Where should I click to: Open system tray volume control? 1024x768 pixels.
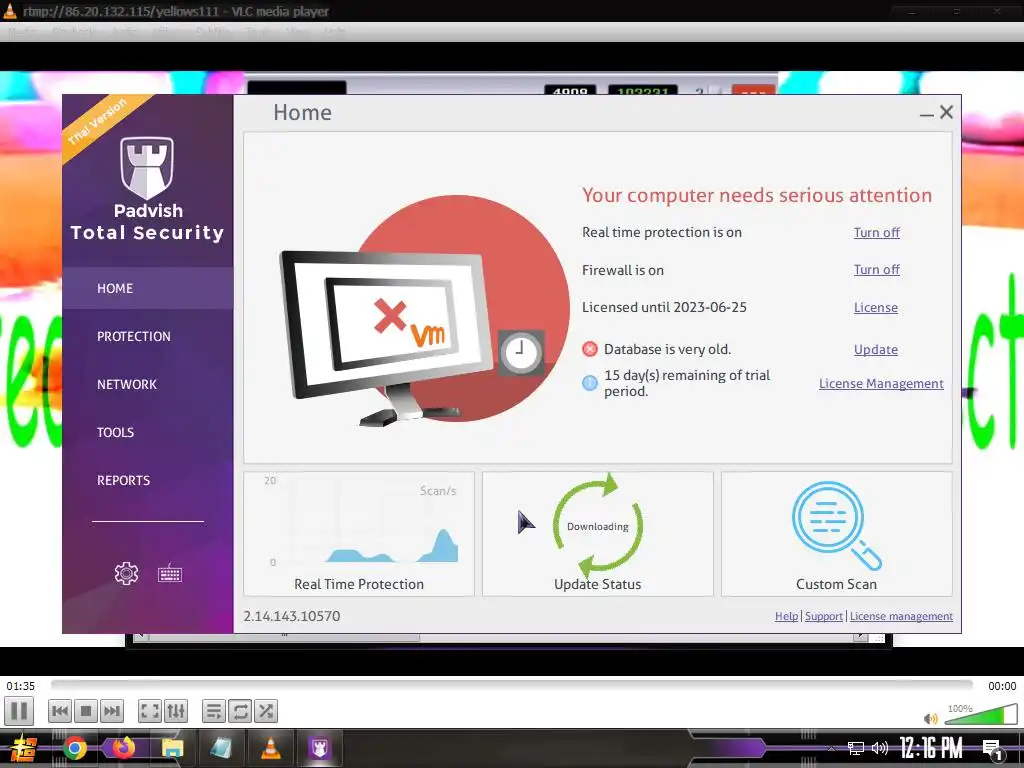pyautogui.click(x=880, y=748)
